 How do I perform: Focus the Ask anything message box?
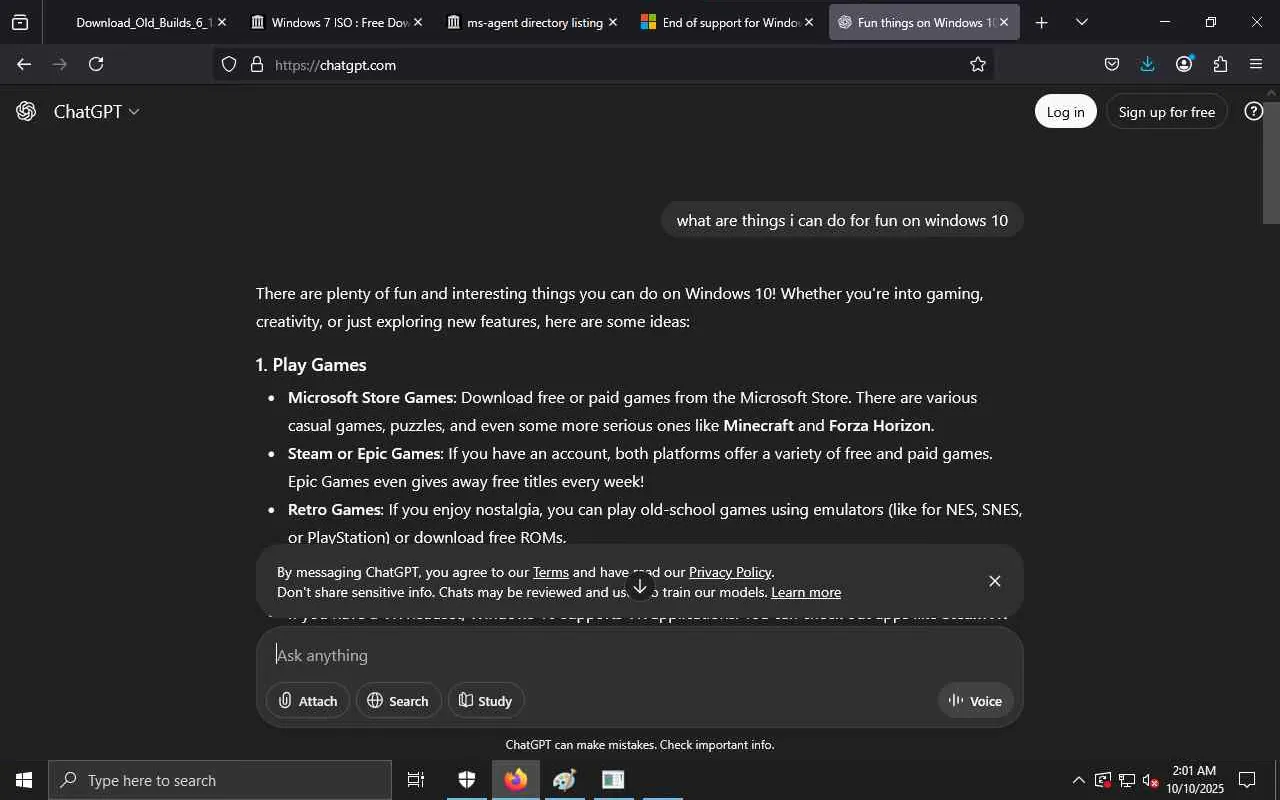[x=640, y=655]
